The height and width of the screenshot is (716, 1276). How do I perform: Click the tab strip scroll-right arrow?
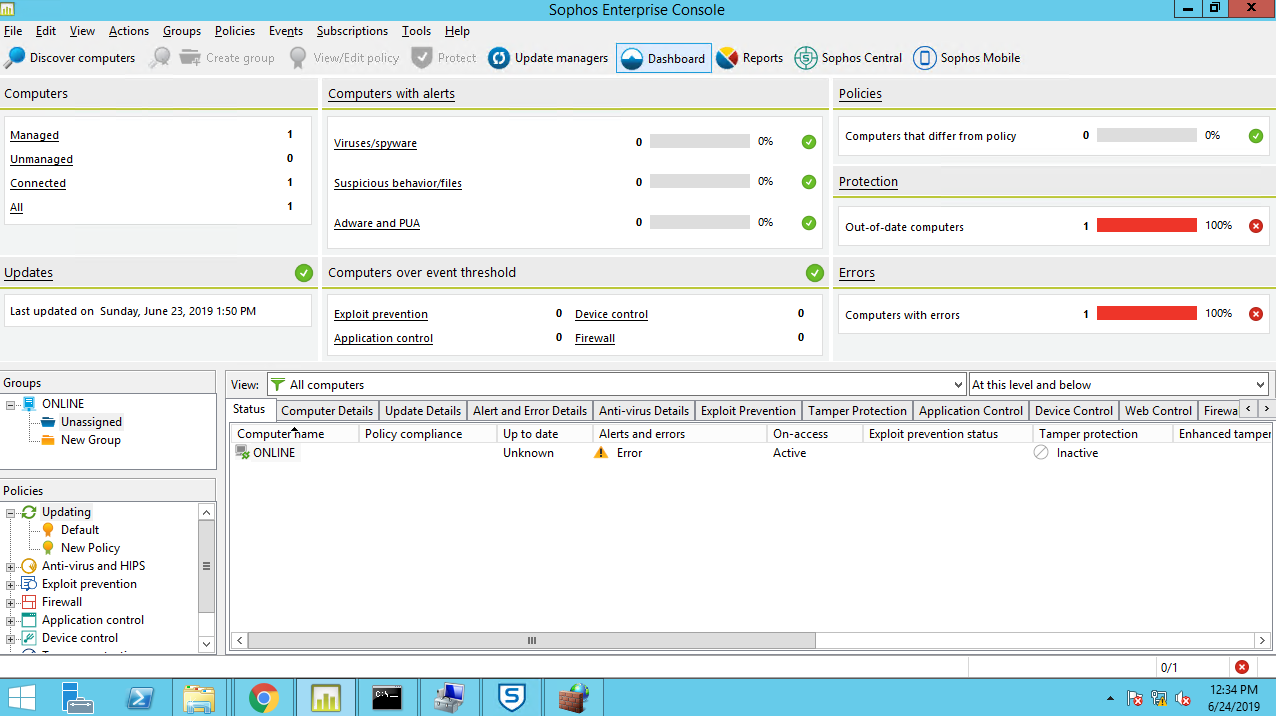[1267, 410]
